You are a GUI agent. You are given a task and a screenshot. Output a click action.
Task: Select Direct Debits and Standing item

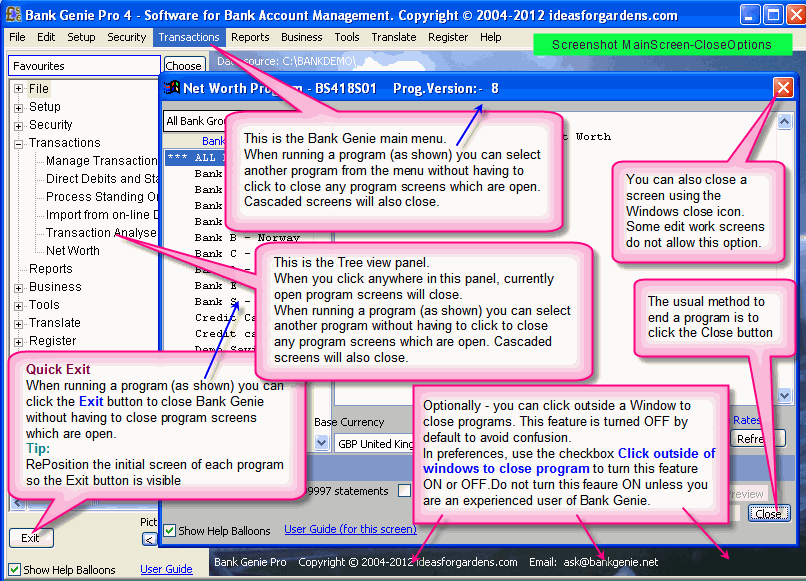(102, 179)
